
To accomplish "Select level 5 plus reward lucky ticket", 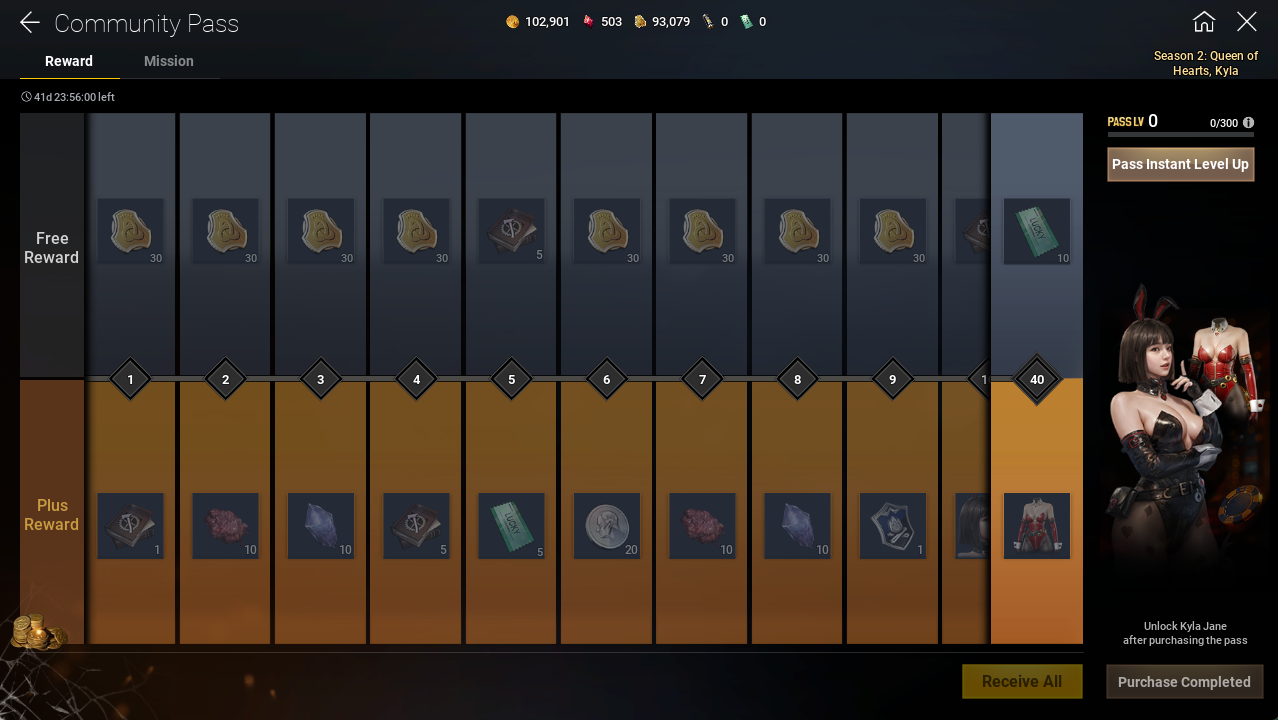I will (512, 526).
